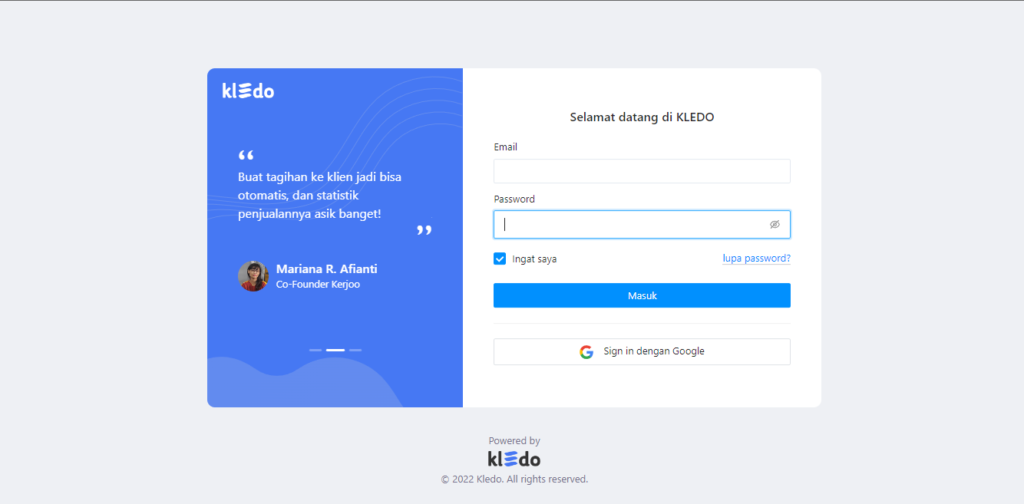Click the Password field label

(x=514, y=199)
